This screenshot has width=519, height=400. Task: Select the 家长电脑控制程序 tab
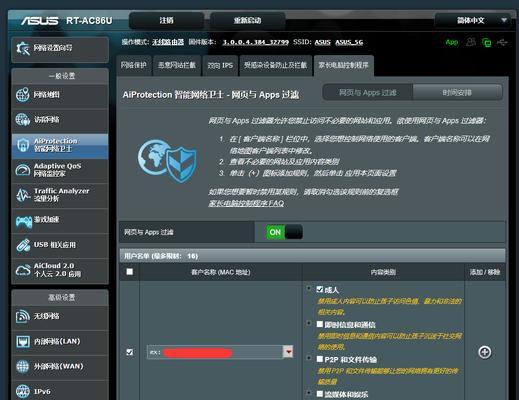click(343, 65)
